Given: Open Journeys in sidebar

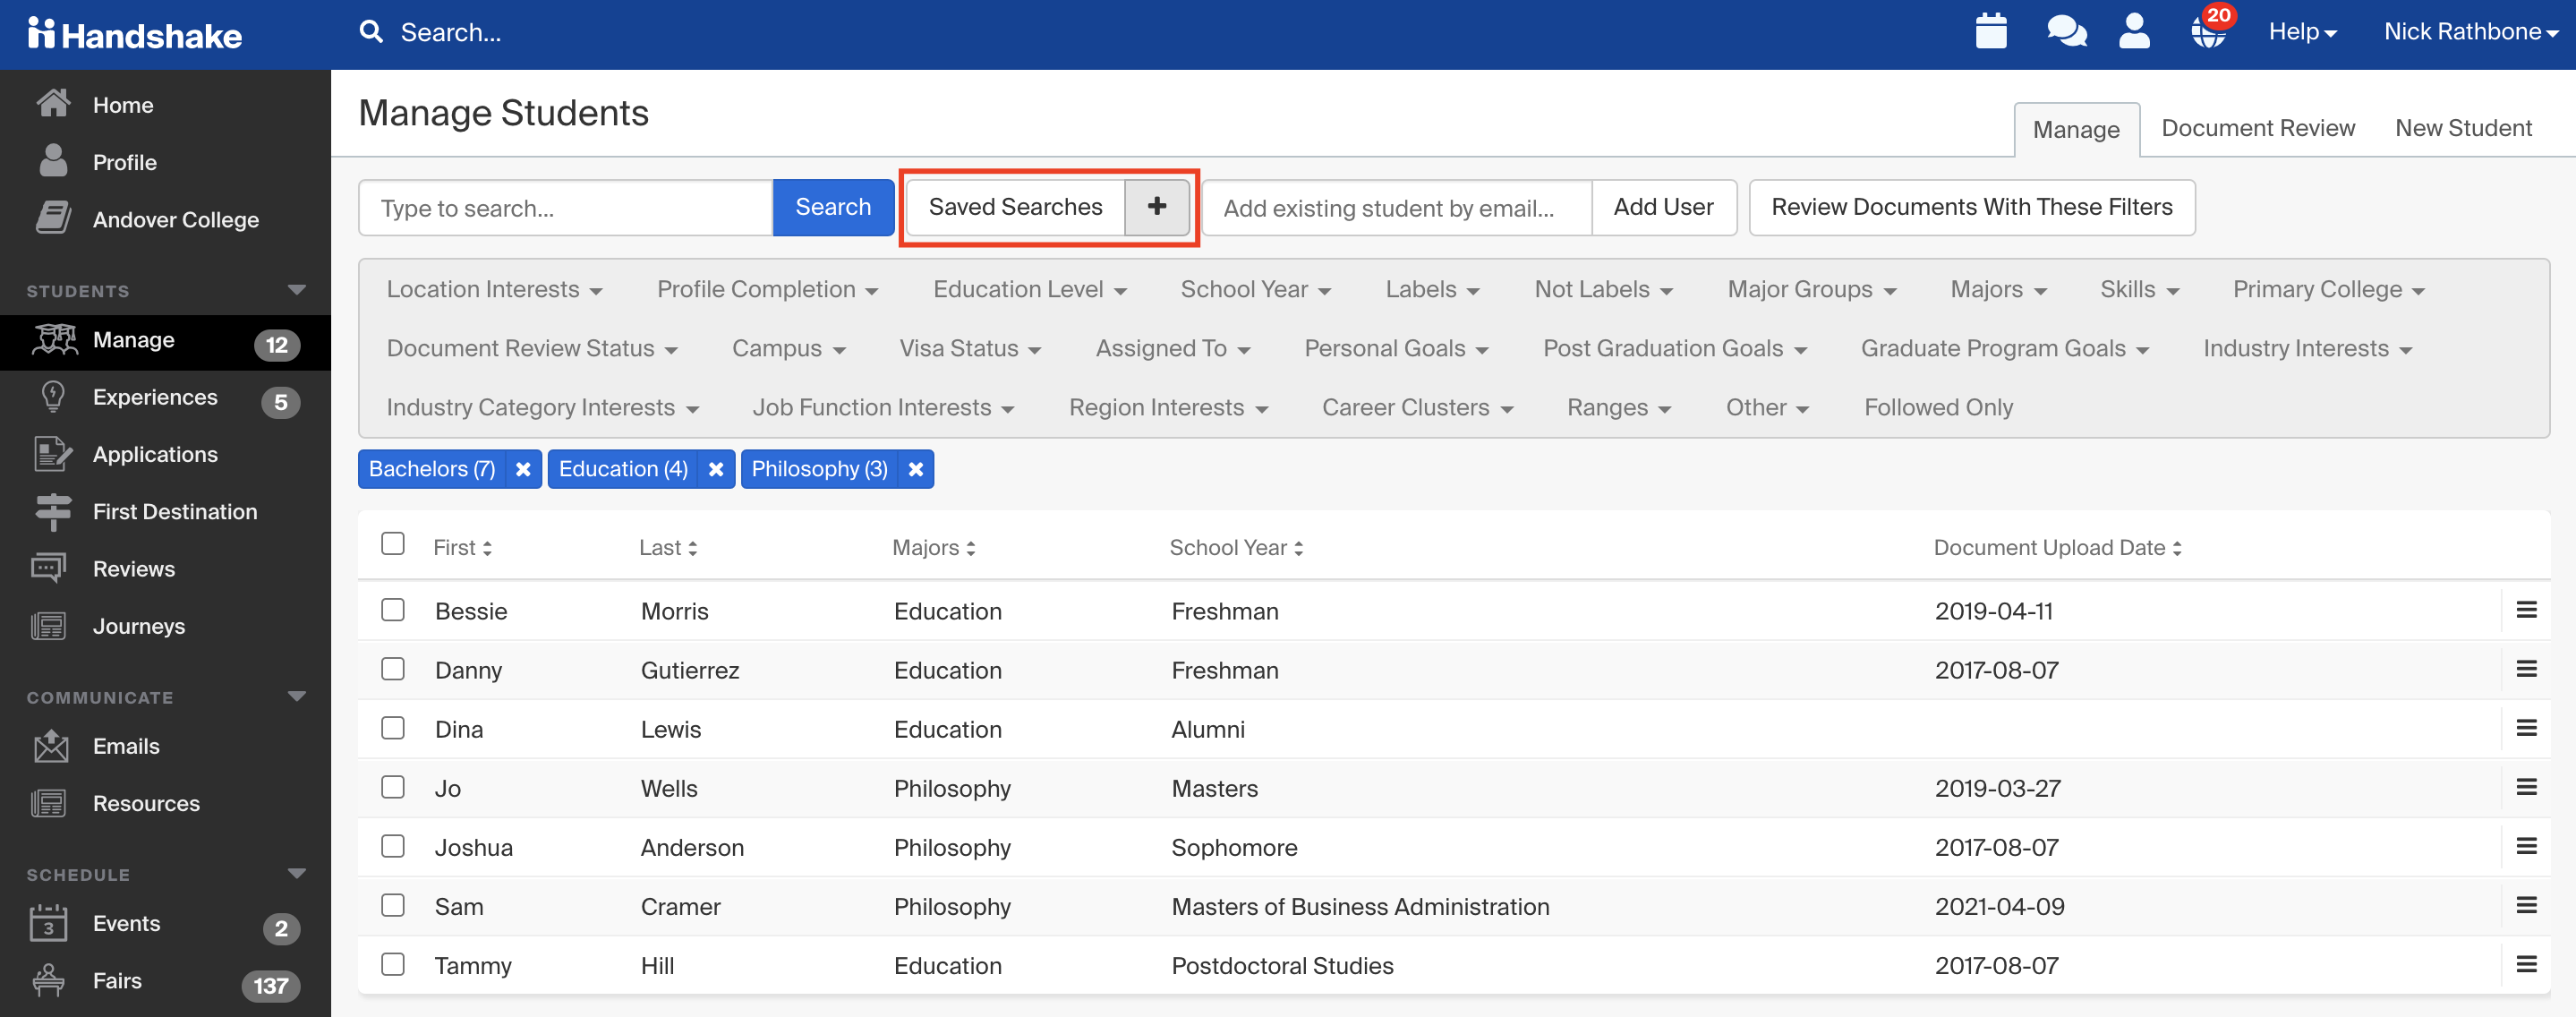Looking at the screenshot, I should [165, 626].
